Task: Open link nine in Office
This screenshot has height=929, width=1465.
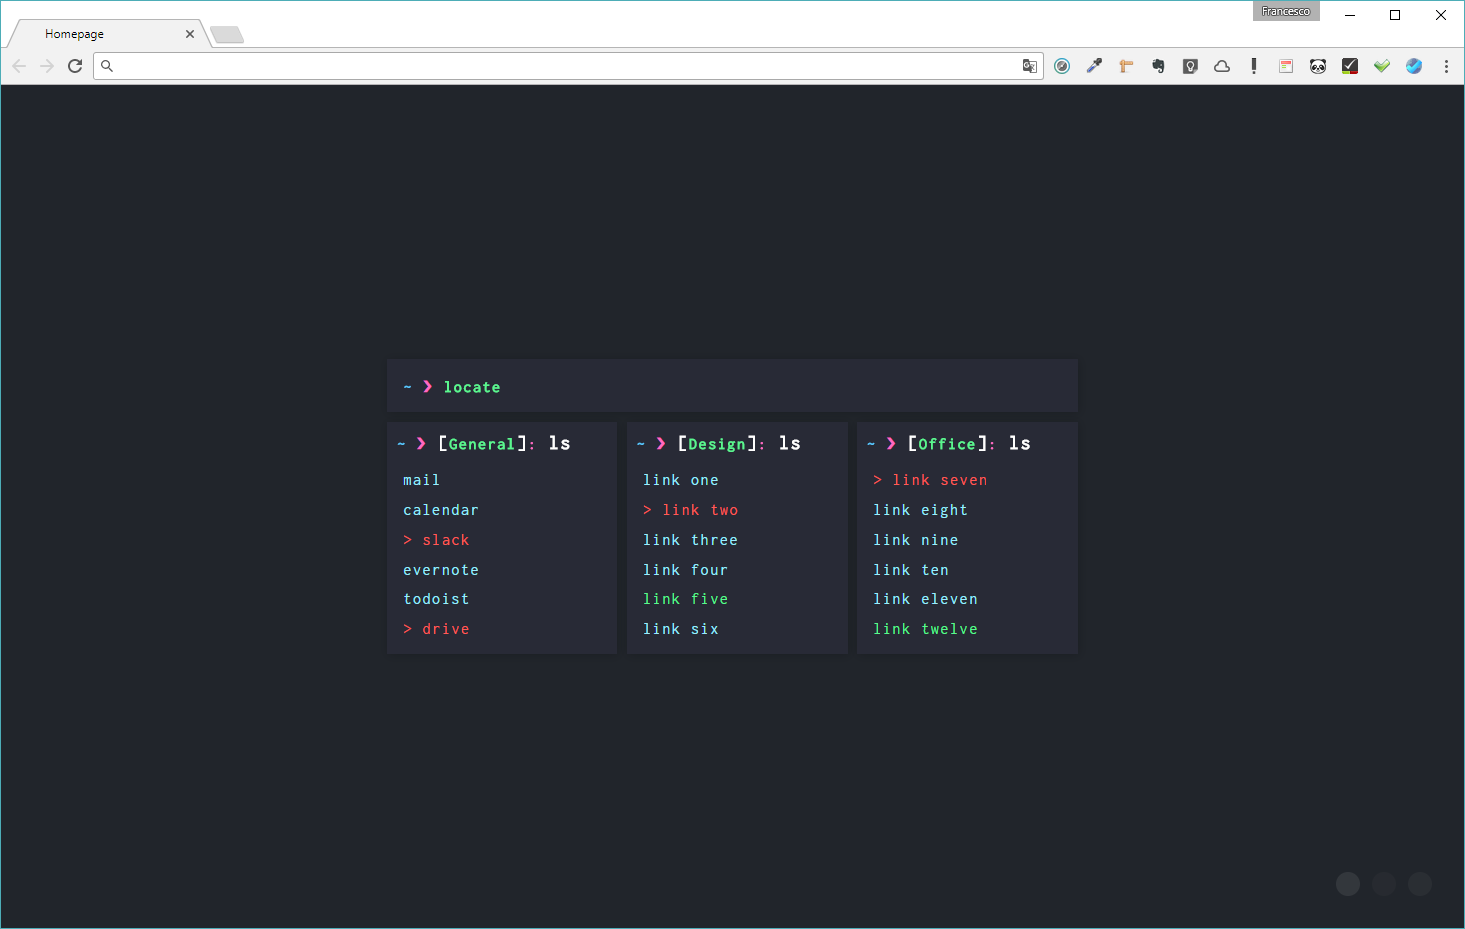Action: tap(916, 540)
